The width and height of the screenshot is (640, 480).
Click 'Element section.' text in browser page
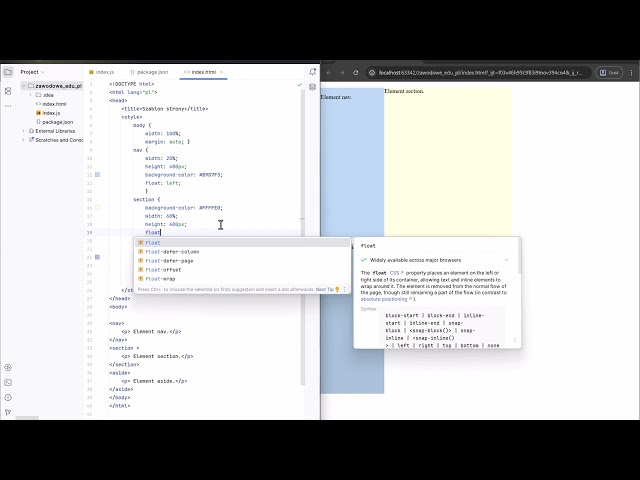(x=404, y=91)
